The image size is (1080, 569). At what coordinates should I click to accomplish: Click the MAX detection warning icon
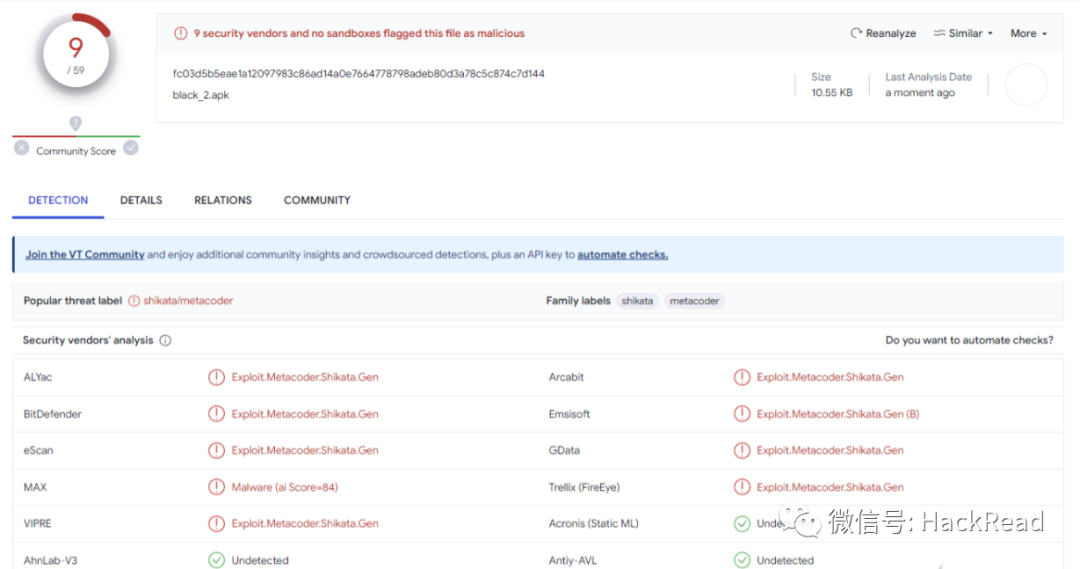tap(216, 487)
